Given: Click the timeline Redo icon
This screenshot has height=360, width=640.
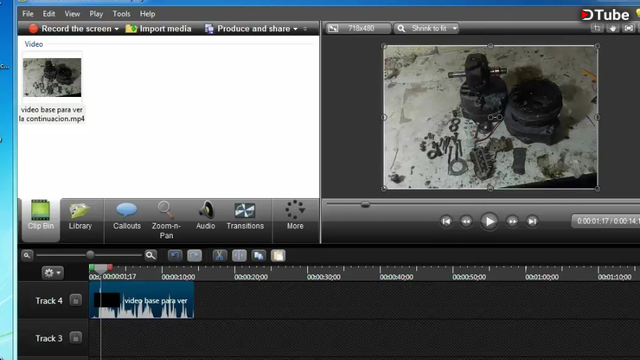Looking at the screenshot, I should 194,256.
